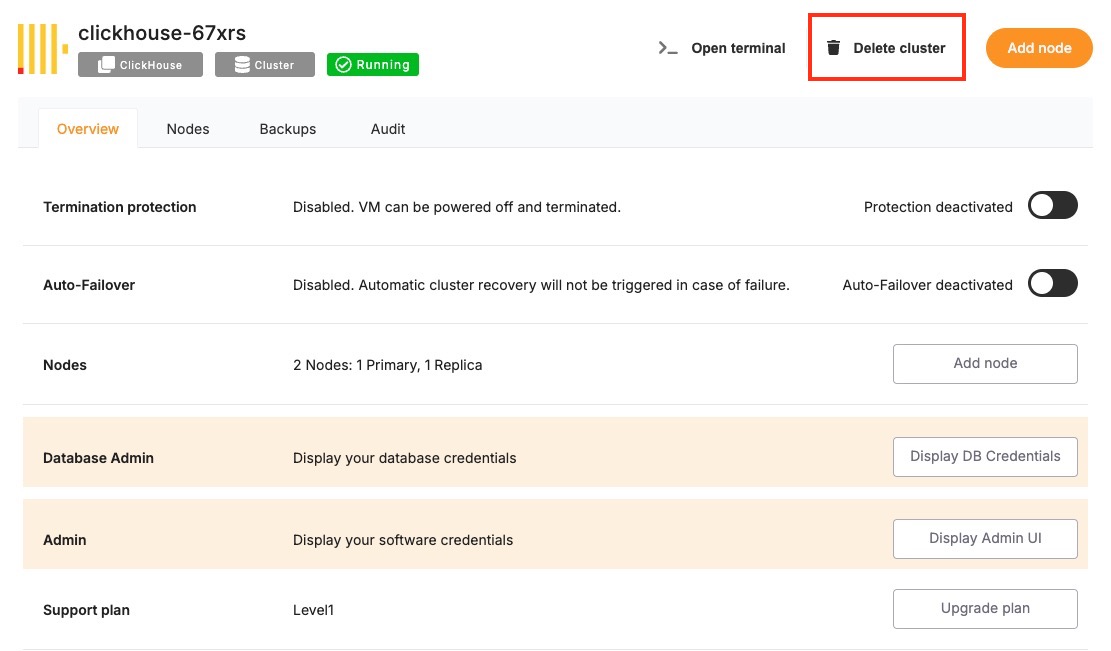The width and height of the screenshot is (1111, 651).
Task: Click Add node in the Nodes row
Action: pos(985,364)
